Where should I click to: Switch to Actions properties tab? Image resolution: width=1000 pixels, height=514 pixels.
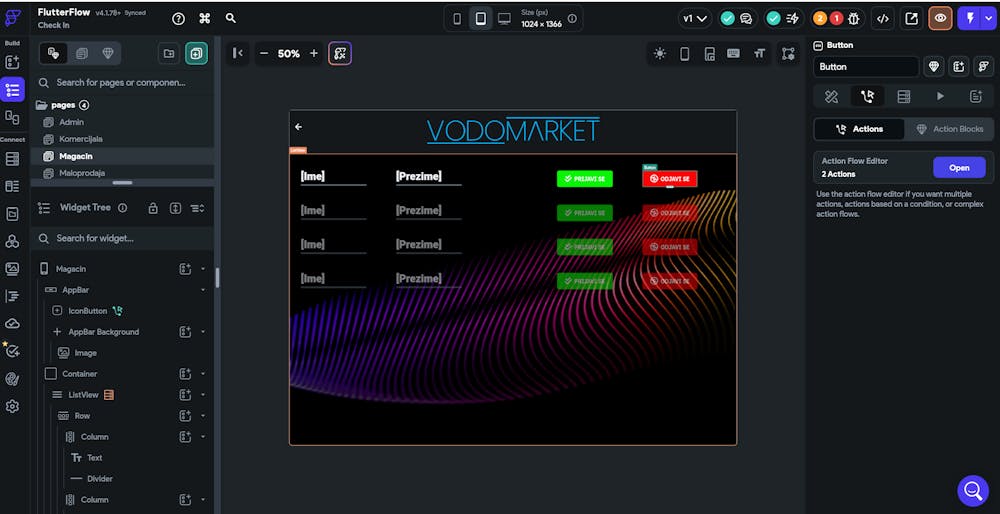tap(867, 96)
